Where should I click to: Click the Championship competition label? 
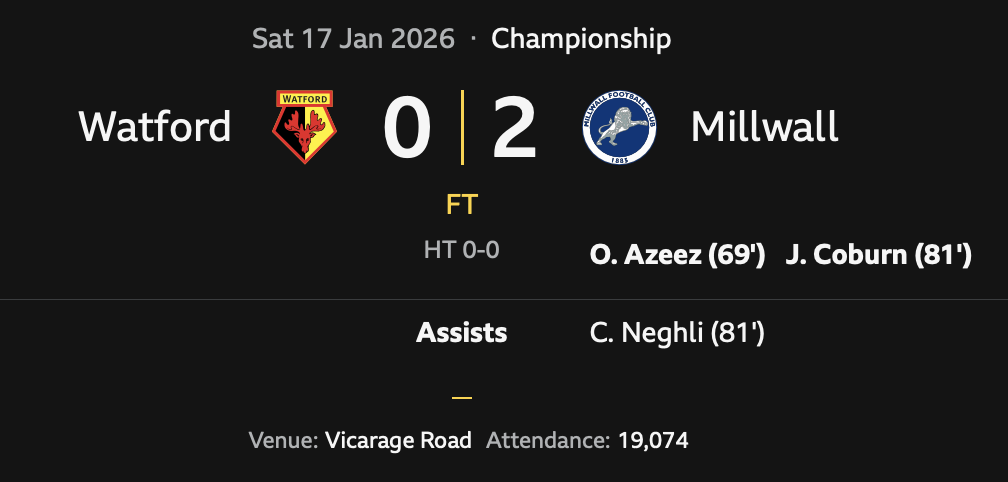(581, 39)
